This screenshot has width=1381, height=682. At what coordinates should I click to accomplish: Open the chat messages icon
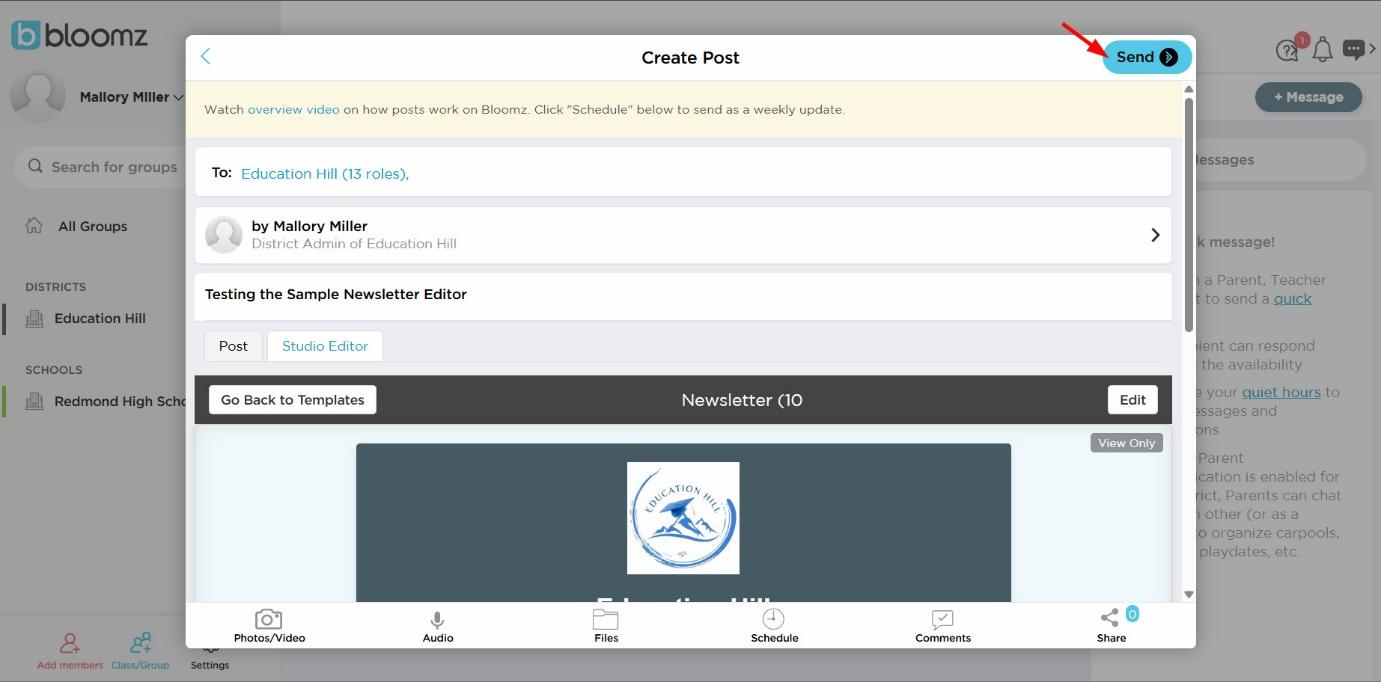coord(1353,49)
